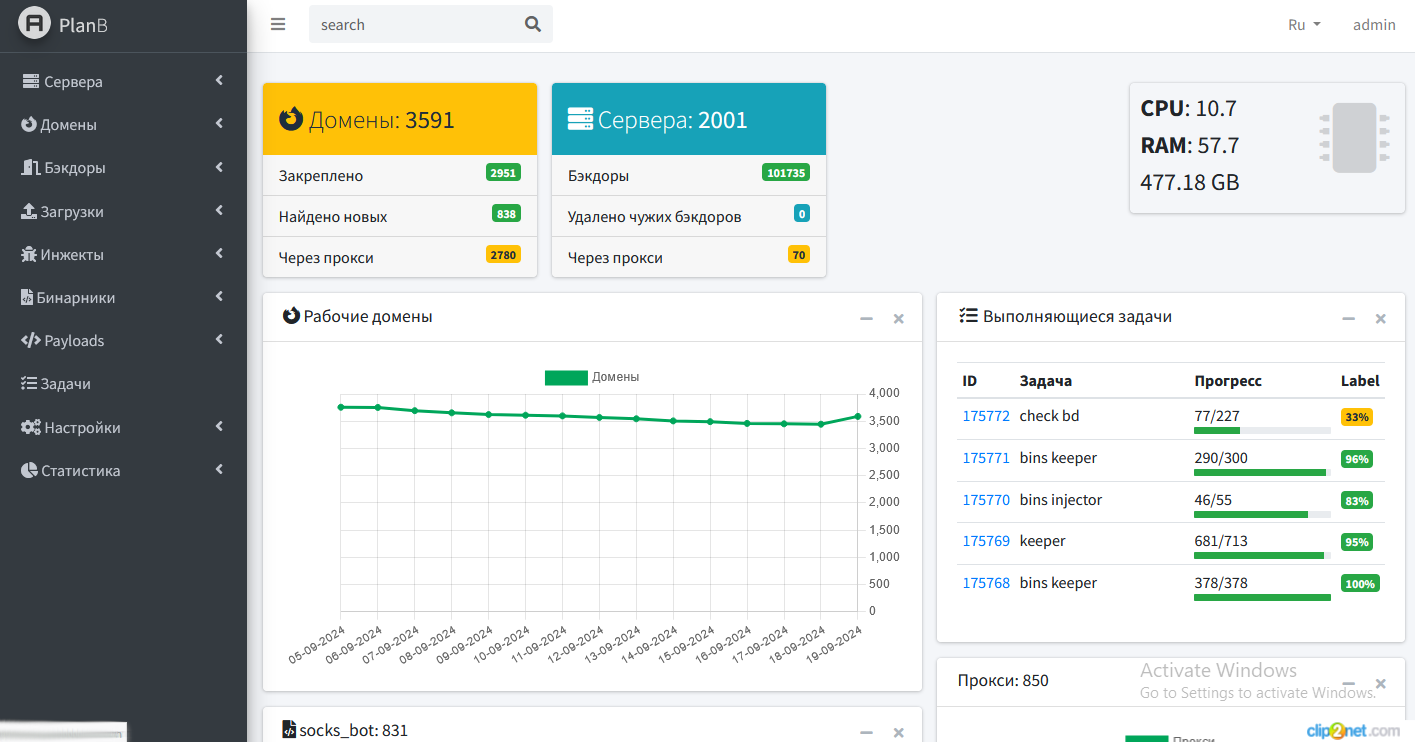
Task: Collapse the Прокси: 850 panel with minus
Action: click(x=1348, y=683)
